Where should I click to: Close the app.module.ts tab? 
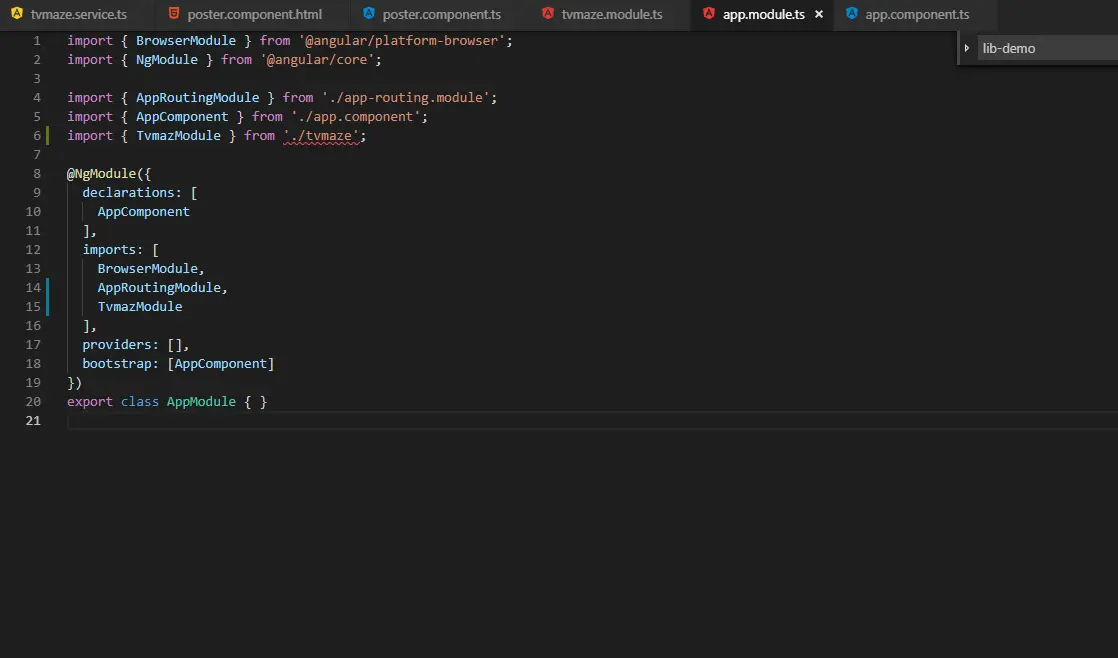pyautogui.click(x=819, y=14)
